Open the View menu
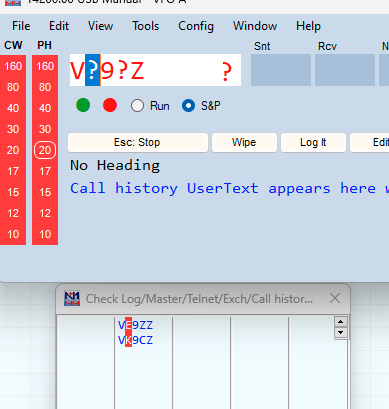 (x=100, y=26)
